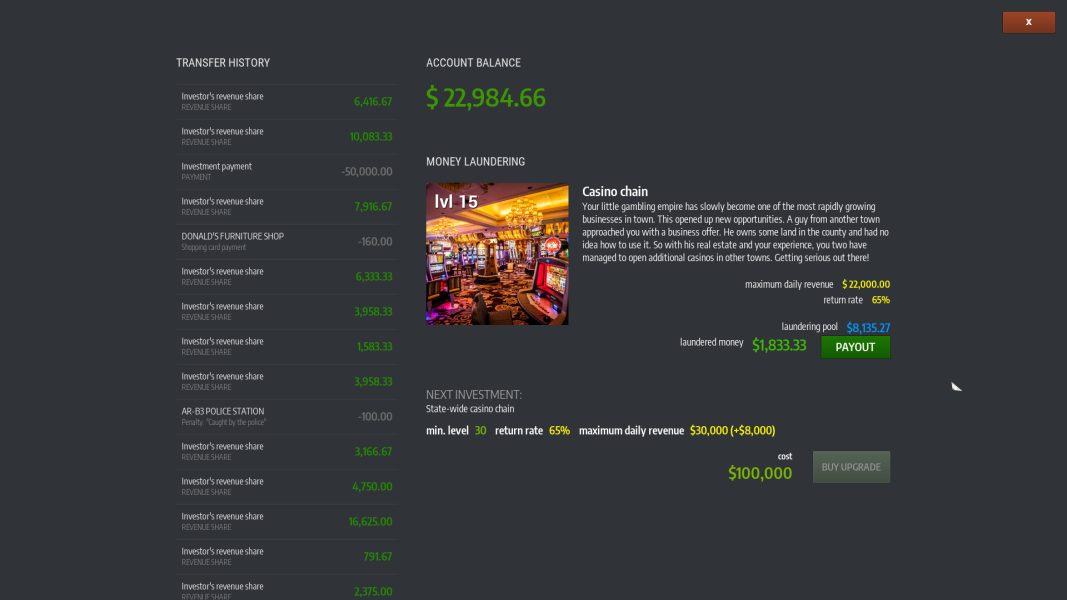The image size is (1067, 600).
Task: Select the Investment payment -50,000.00 row
Action: click(286, 171)
